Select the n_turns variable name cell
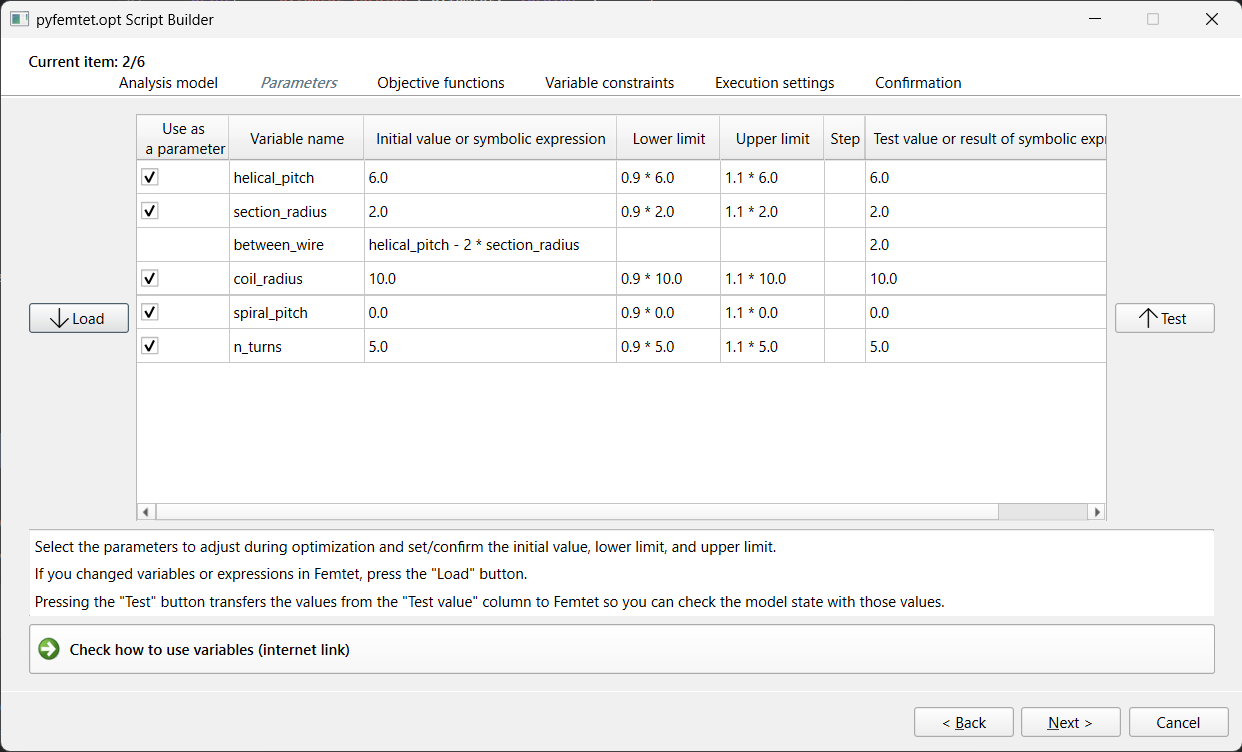Viewport: 1242px width, 752px height. (x=297, y=346)
